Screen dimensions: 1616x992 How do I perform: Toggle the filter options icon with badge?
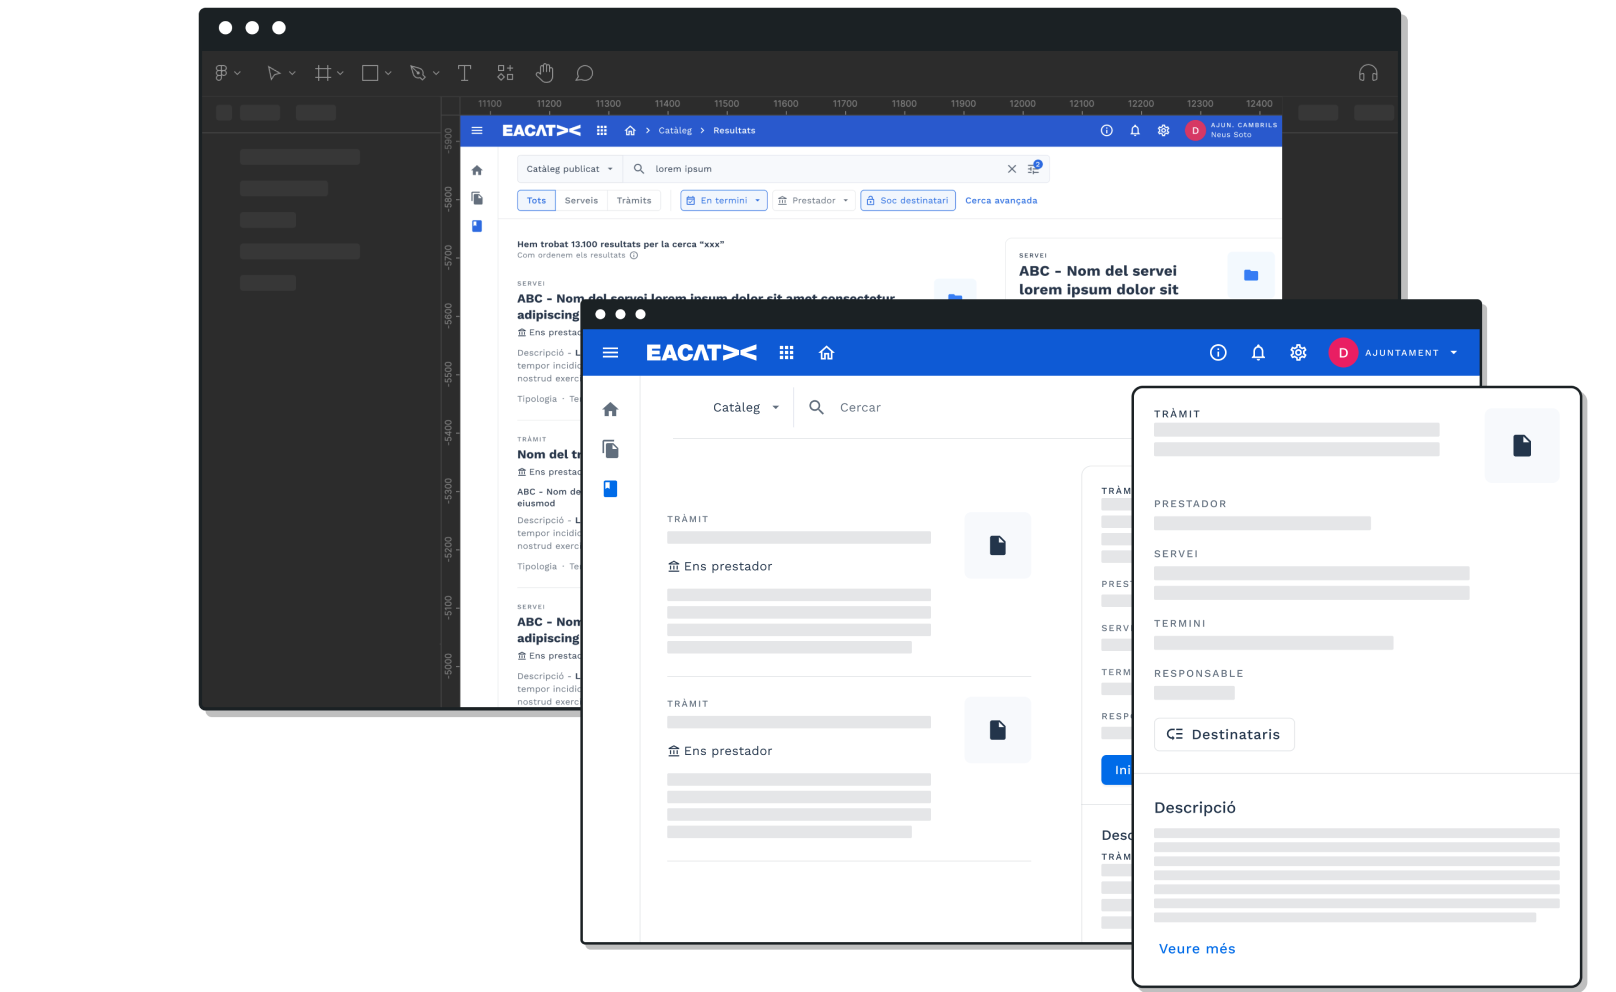pos(1034,168)
